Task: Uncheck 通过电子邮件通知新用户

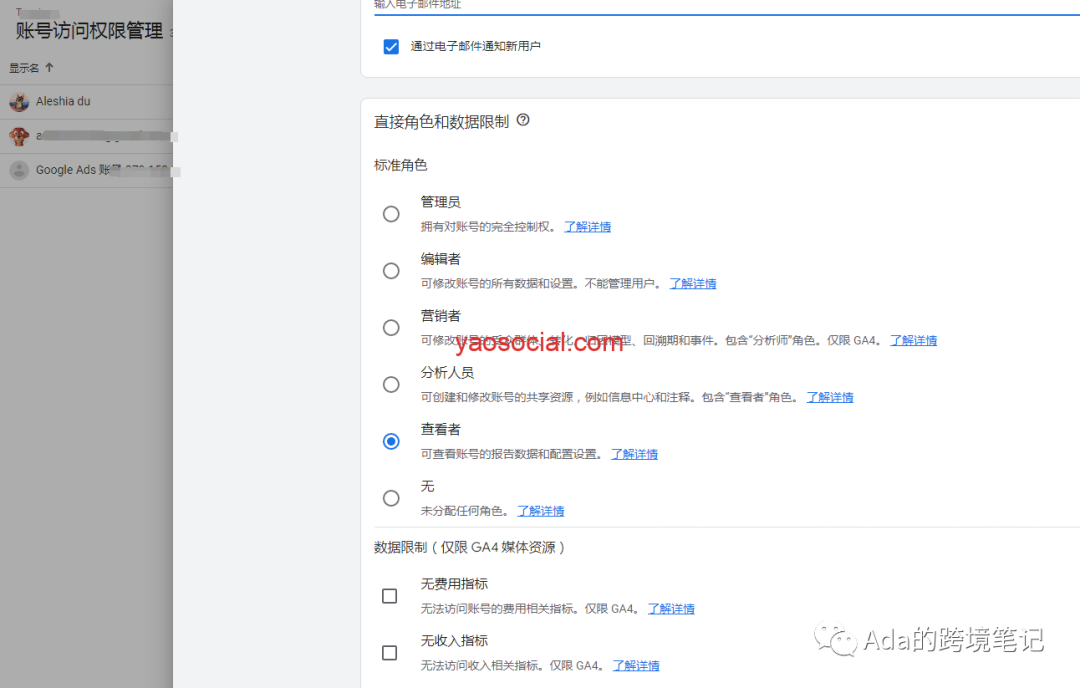Action: pyautogui.click(x=391, y=46)
